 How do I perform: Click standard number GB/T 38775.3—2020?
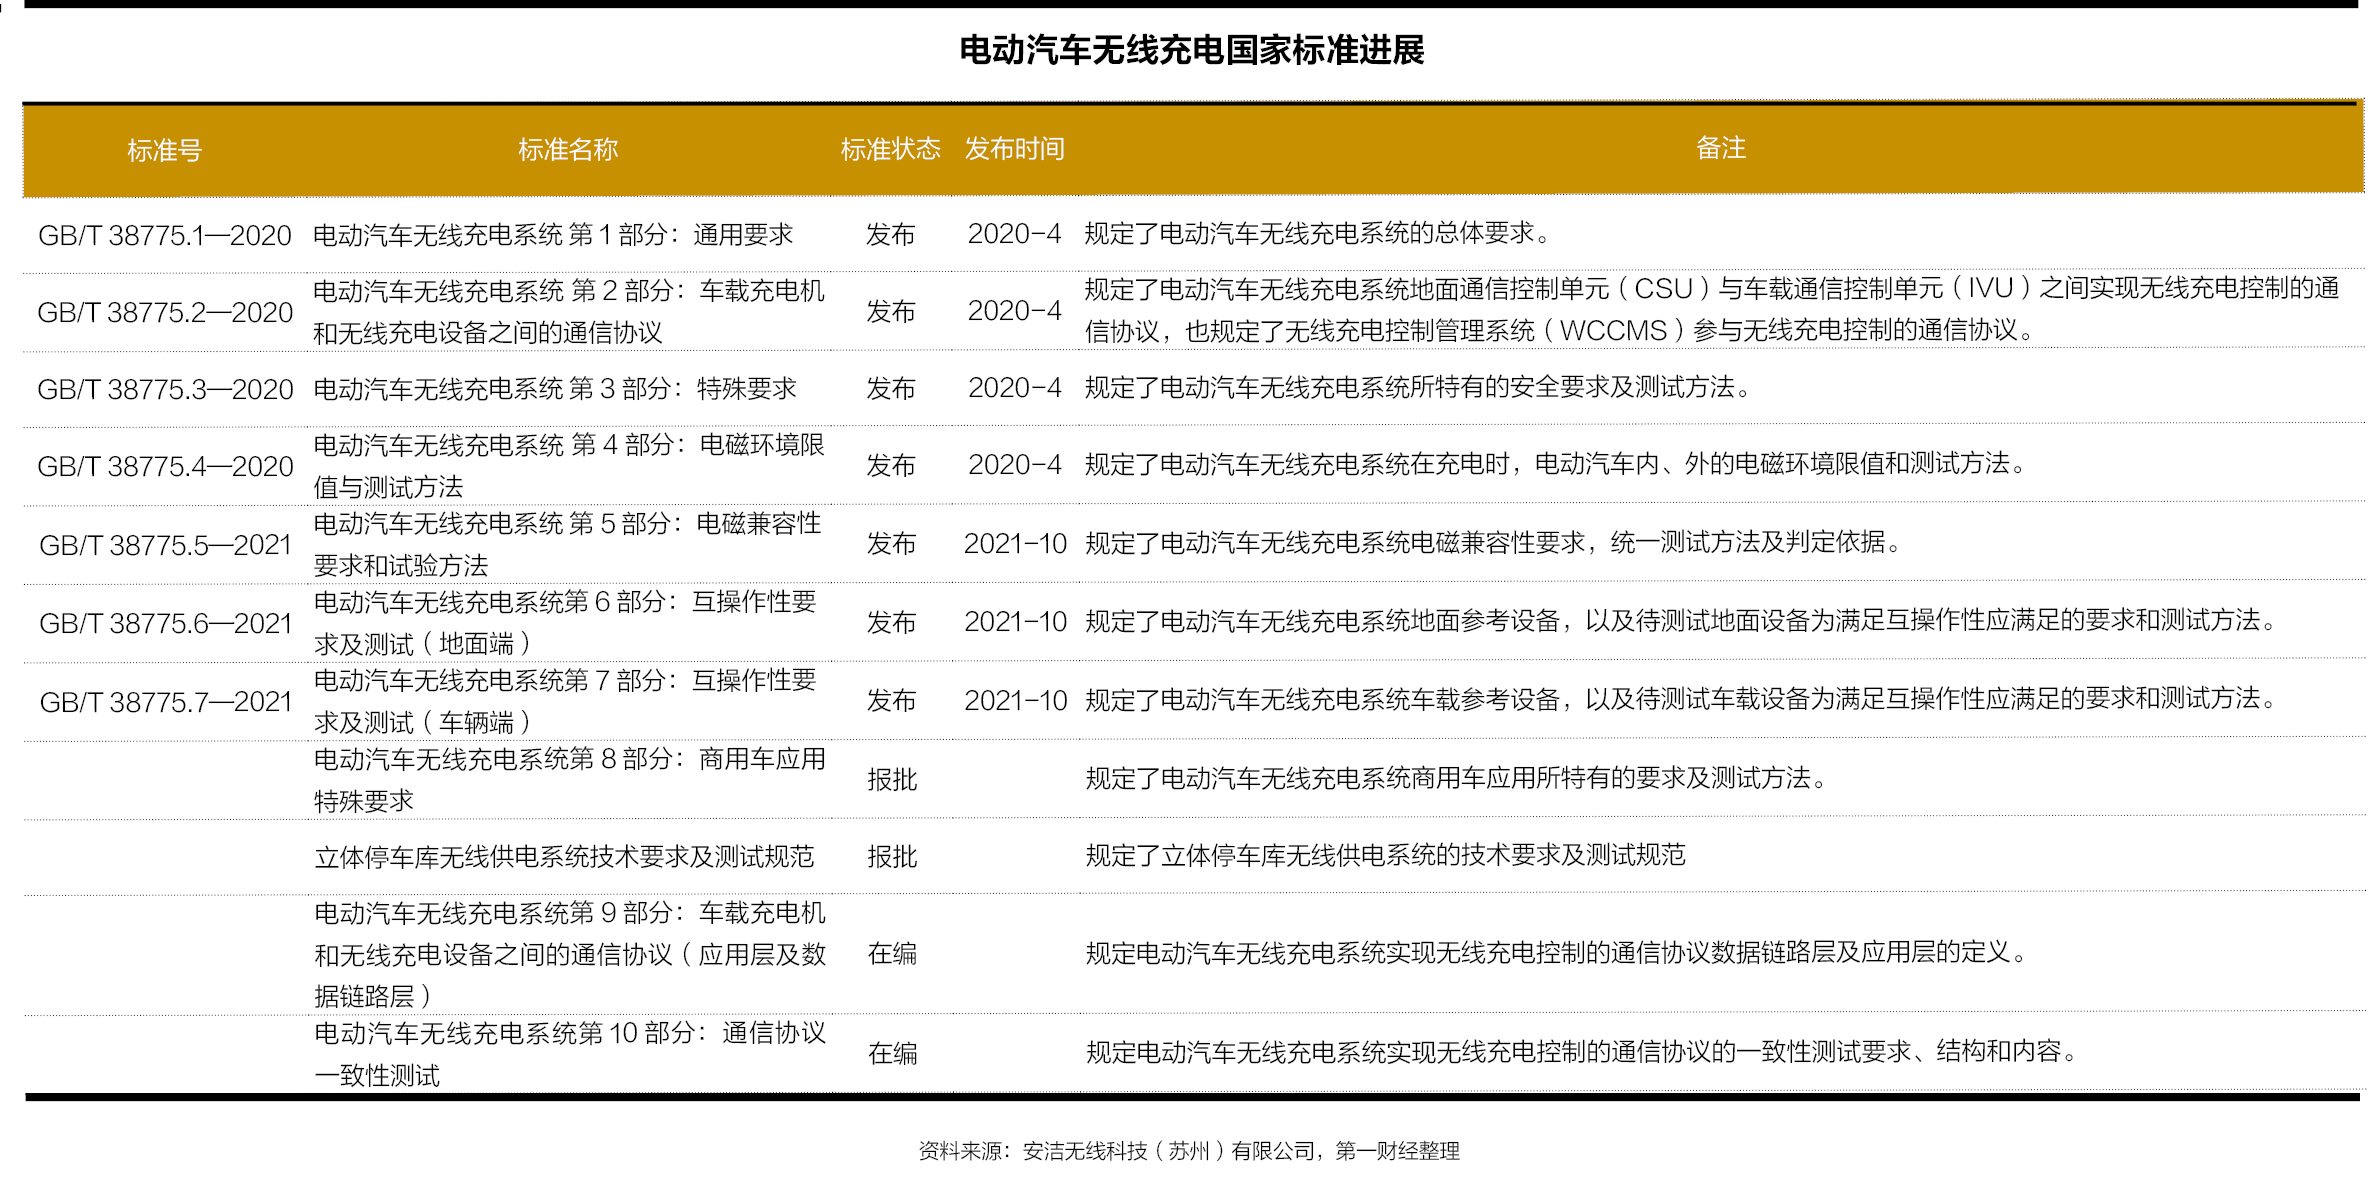165,390
